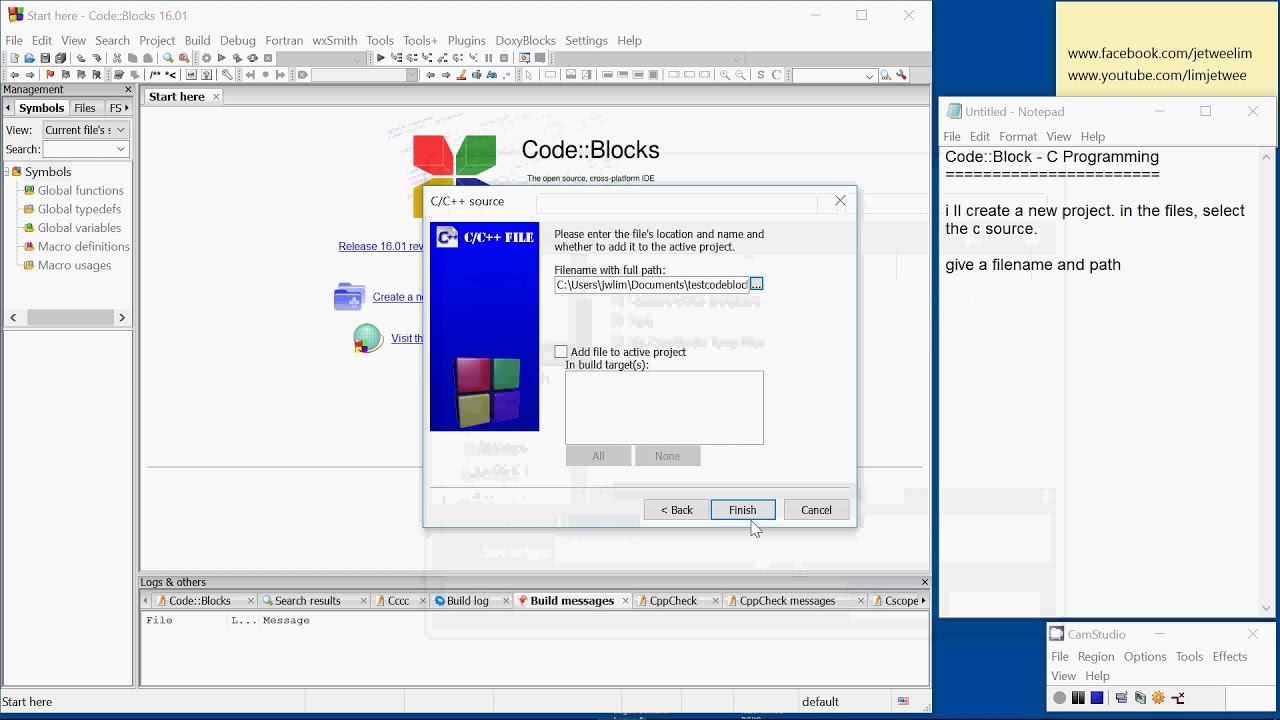
Task: Click the Save all files icon
Action: click(x=60, y=58)
